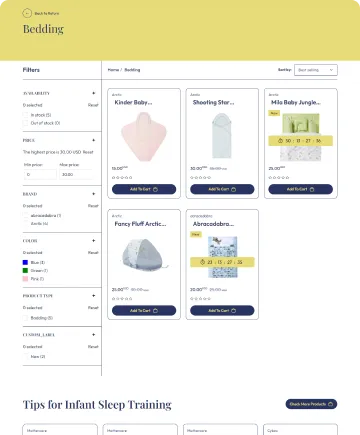Reset the Product Type filter
Screen dimensions: 360x435
93,308
